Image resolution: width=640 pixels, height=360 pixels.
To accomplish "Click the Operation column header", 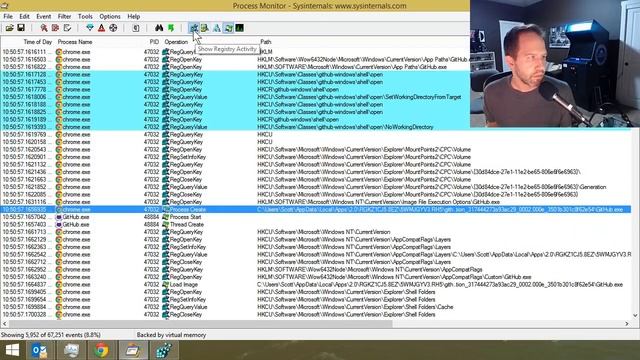I will coord(176,42).
